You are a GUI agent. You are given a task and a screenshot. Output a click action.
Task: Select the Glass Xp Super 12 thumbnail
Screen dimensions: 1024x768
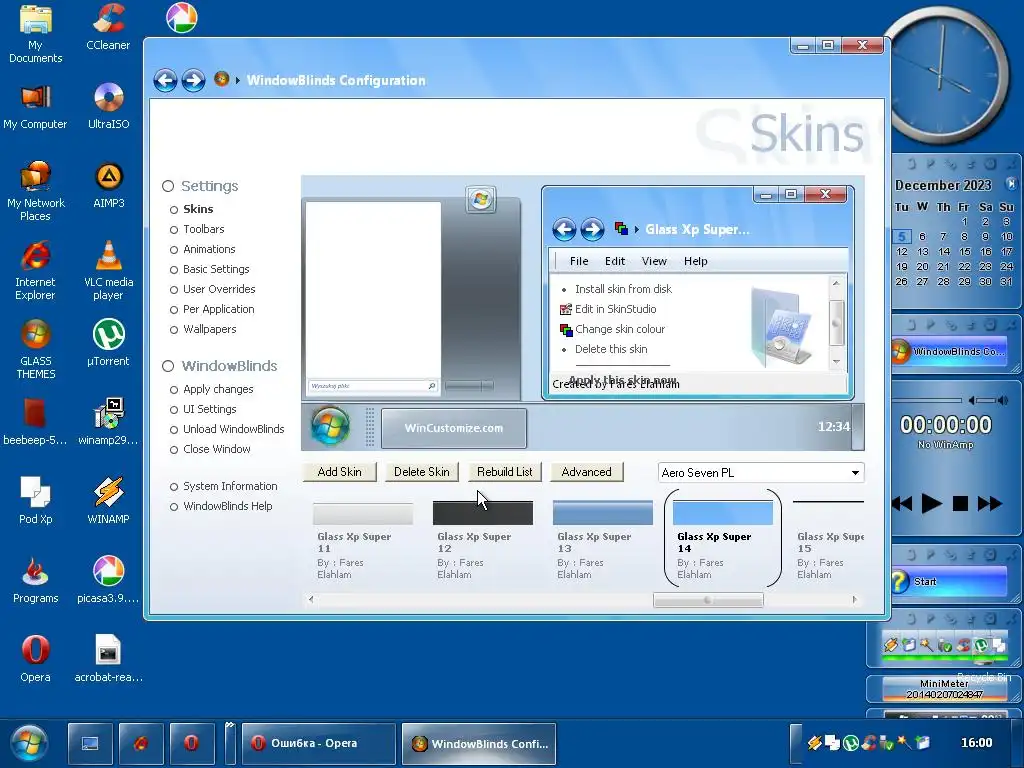pyautogui.click(x=483, y=539)
